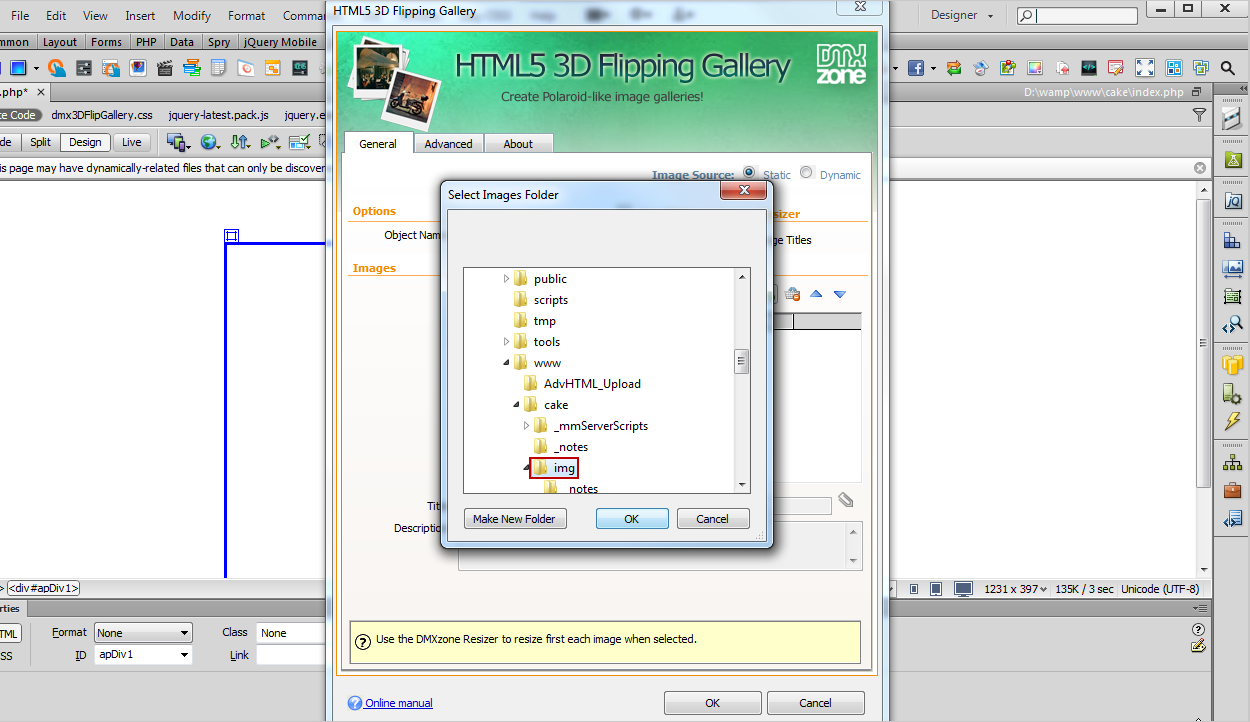Select the Dynamic image source radio button
1250x722 pixels.
[x=806, y=172]
